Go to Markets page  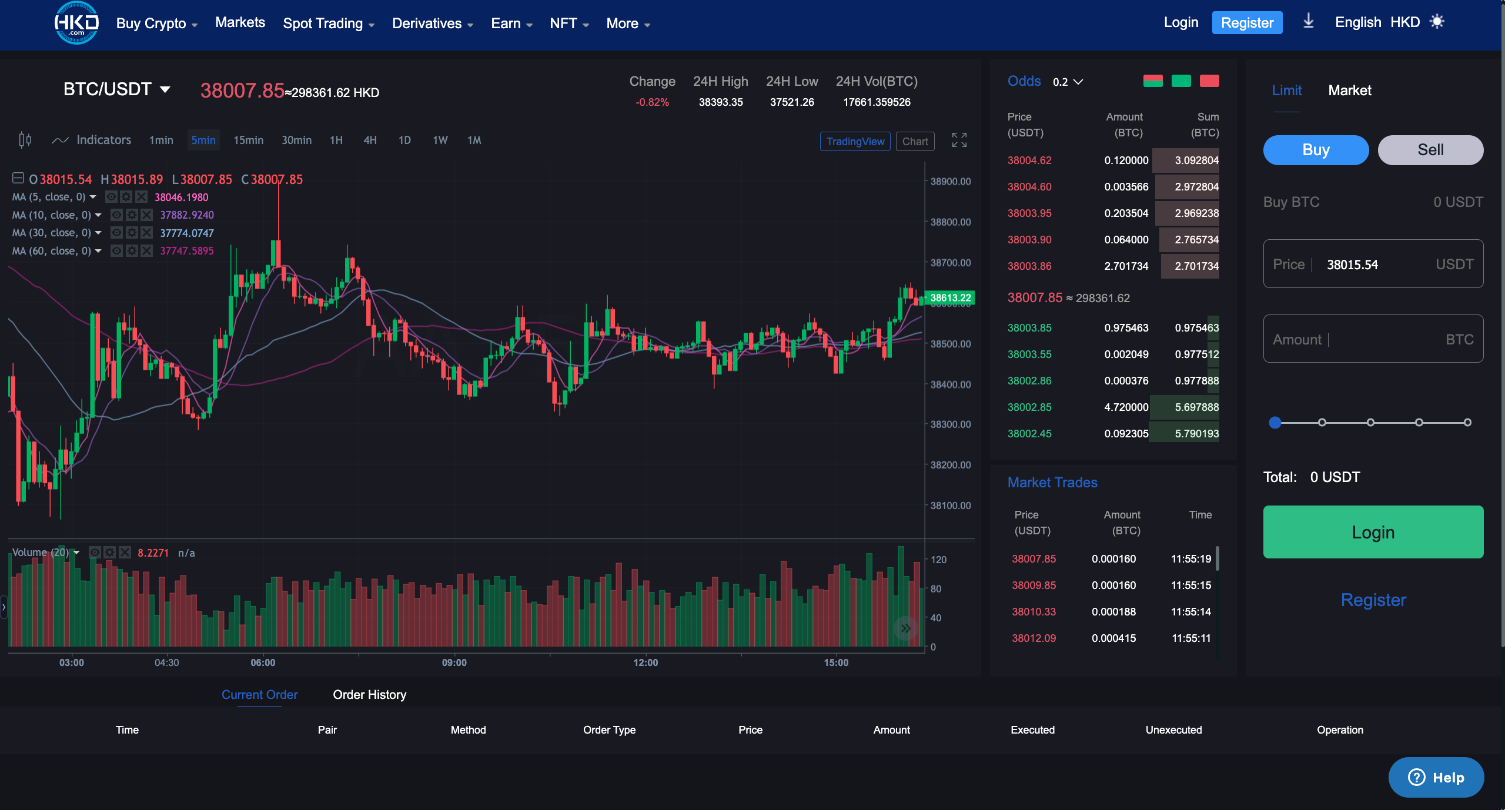240,22
